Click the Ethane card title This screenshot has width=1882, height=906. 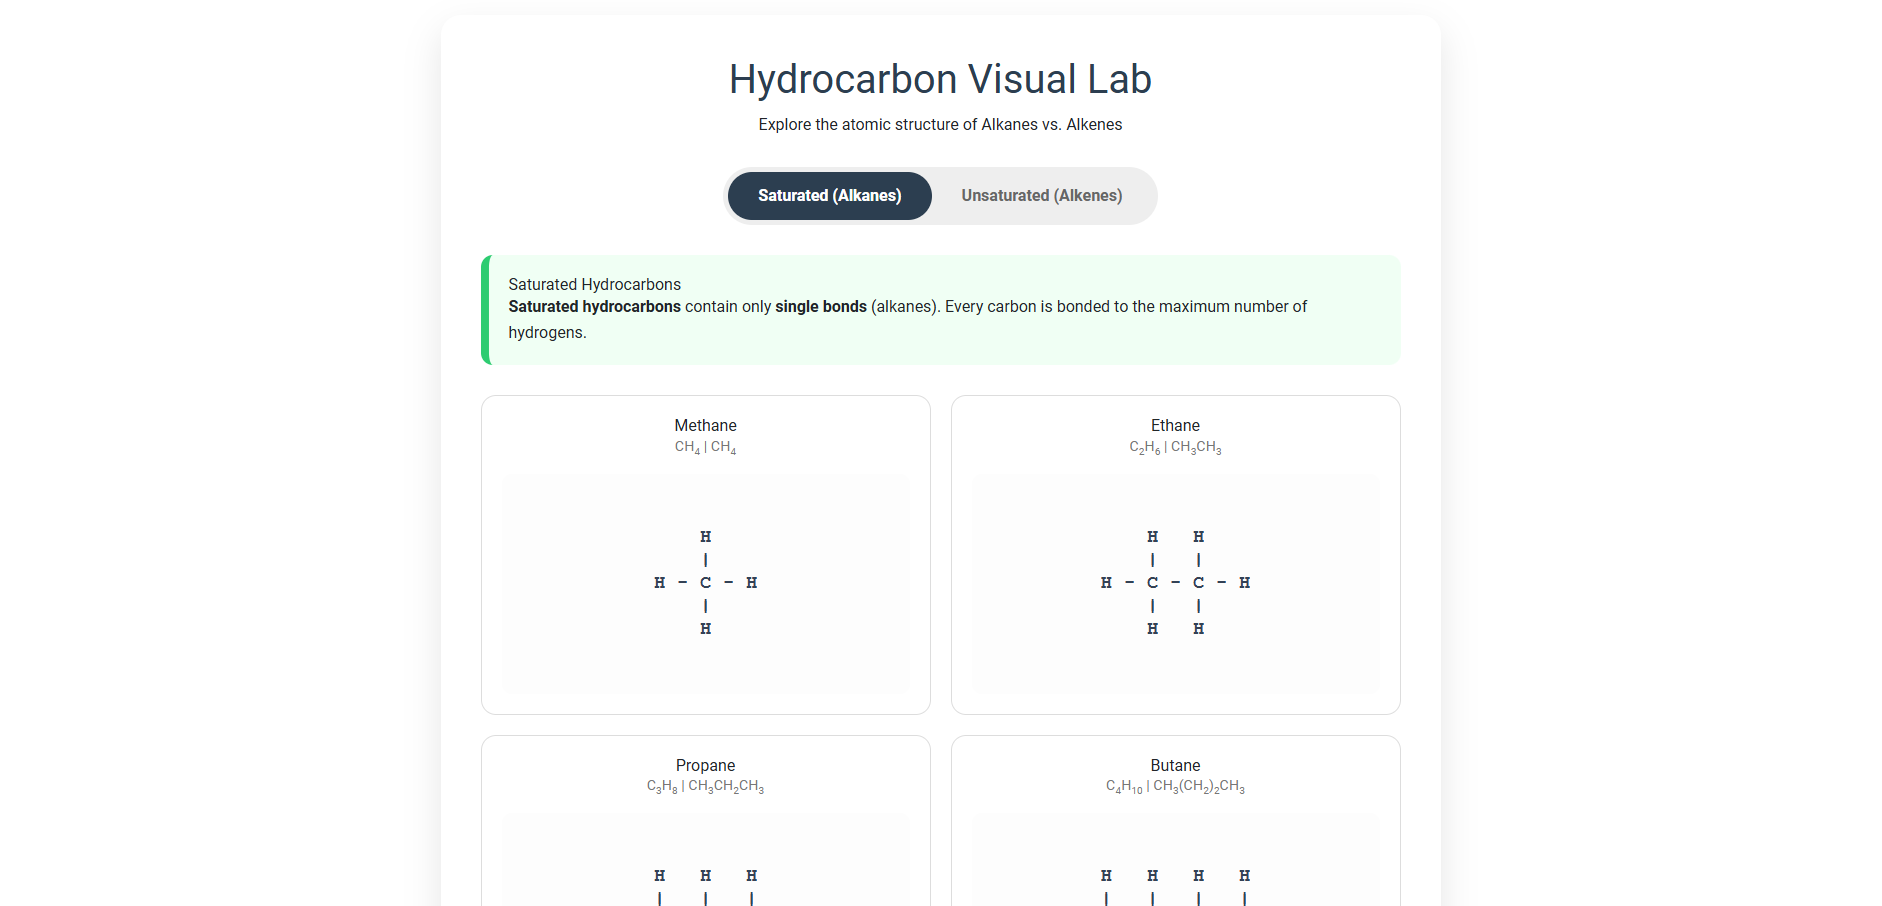[1175, 425]
